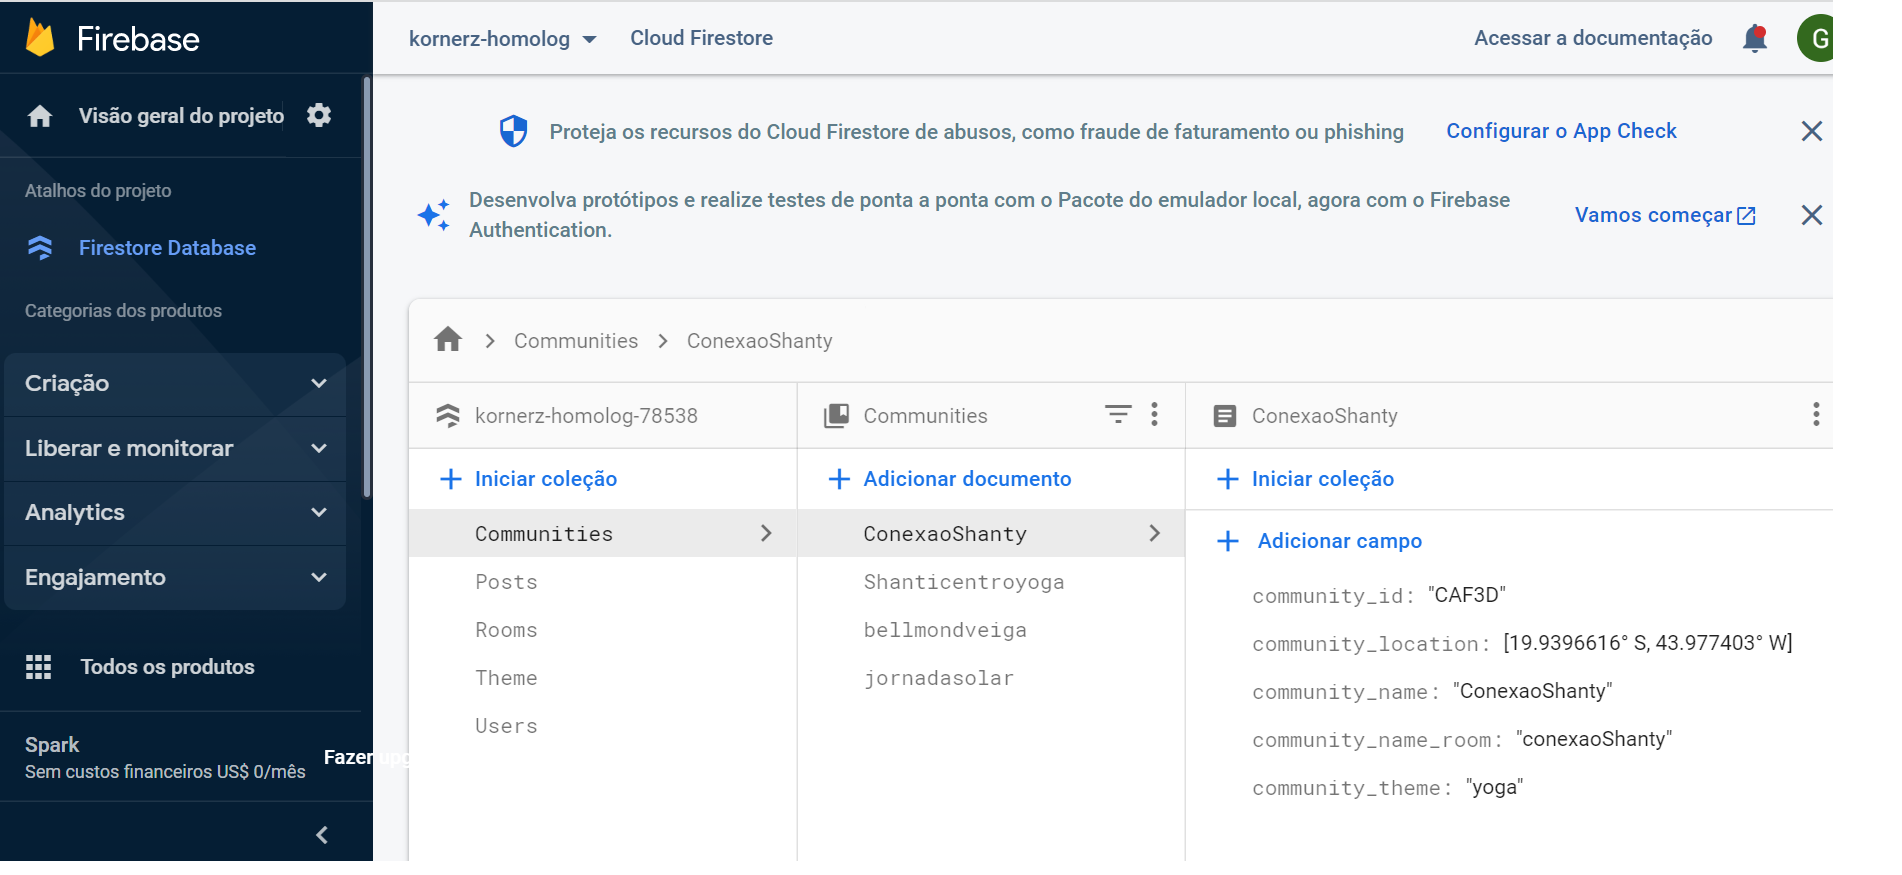The height and width of the screenshot is (875, 1902).
Task: Dismiss the emulator suite banner
Action: [1811, 215]
